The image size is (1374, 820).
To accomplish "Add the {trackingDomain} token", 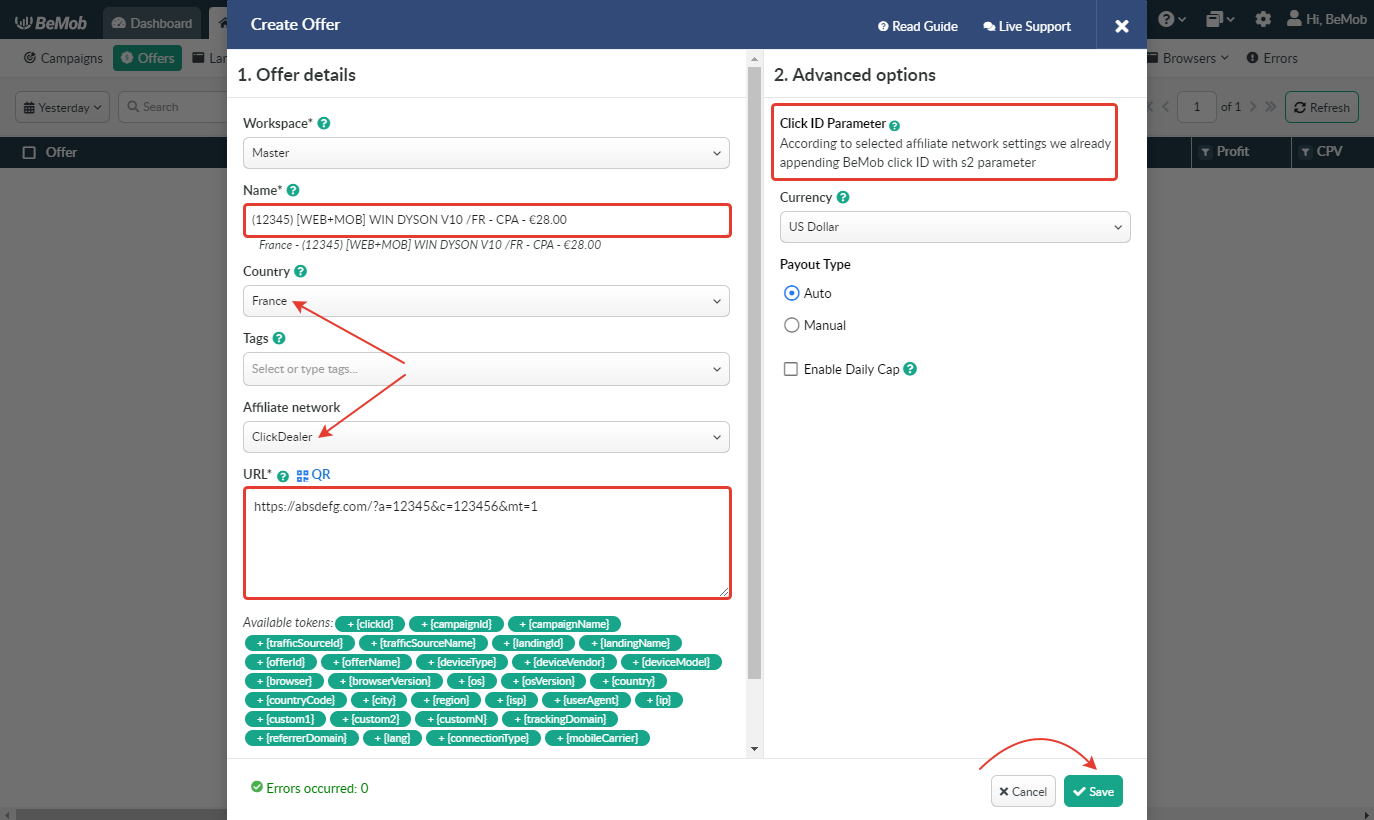I will 559,719.
